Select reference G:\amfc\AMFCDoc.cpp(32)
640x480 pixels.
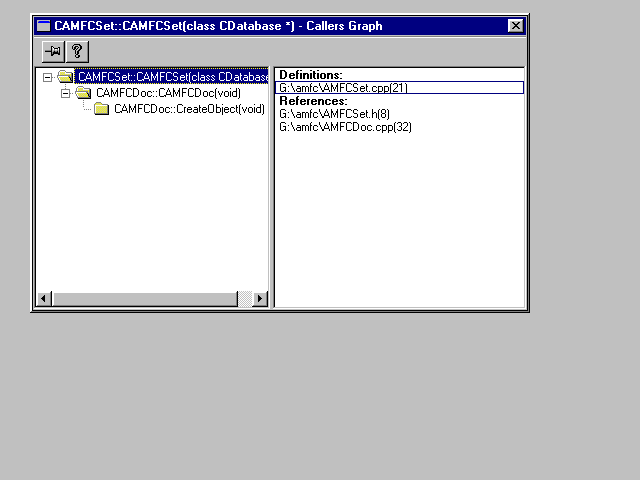pyautogui.click(x=345, y=127)
